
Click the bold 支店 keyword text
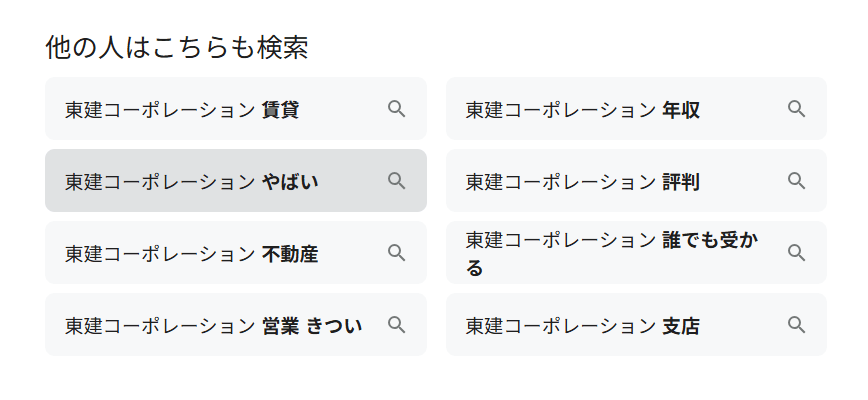coord(681,325)
